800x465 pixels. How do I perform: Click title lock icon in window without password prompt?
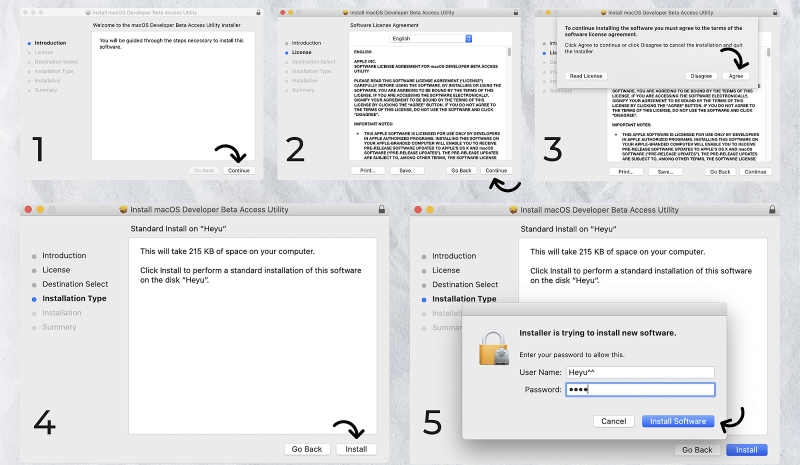382,209
